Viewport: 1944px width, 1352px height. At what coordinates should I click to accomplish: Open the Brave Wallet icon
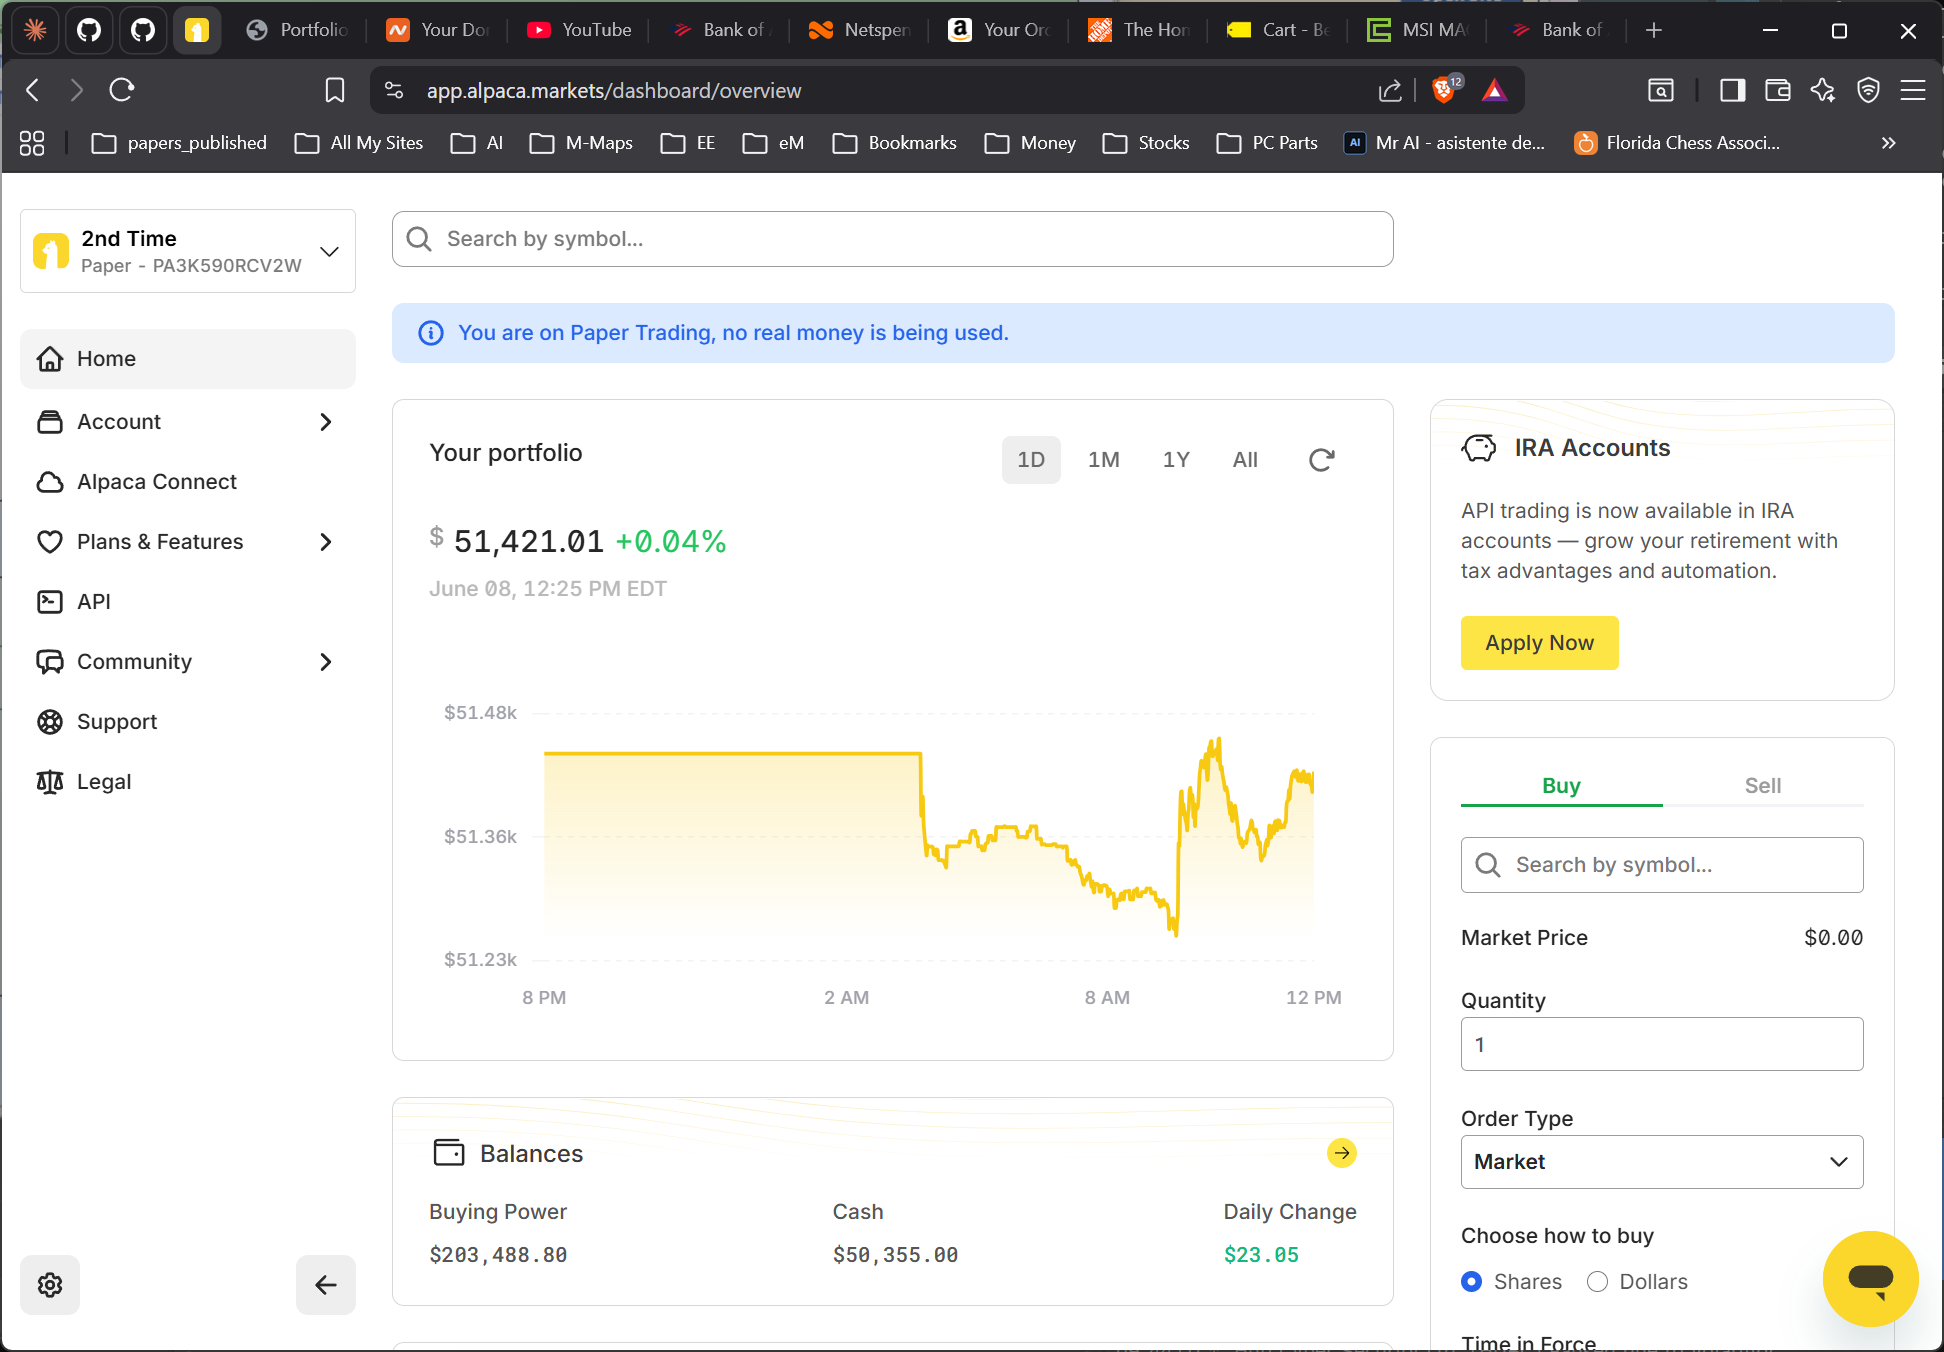click(x=1777, y=91)
